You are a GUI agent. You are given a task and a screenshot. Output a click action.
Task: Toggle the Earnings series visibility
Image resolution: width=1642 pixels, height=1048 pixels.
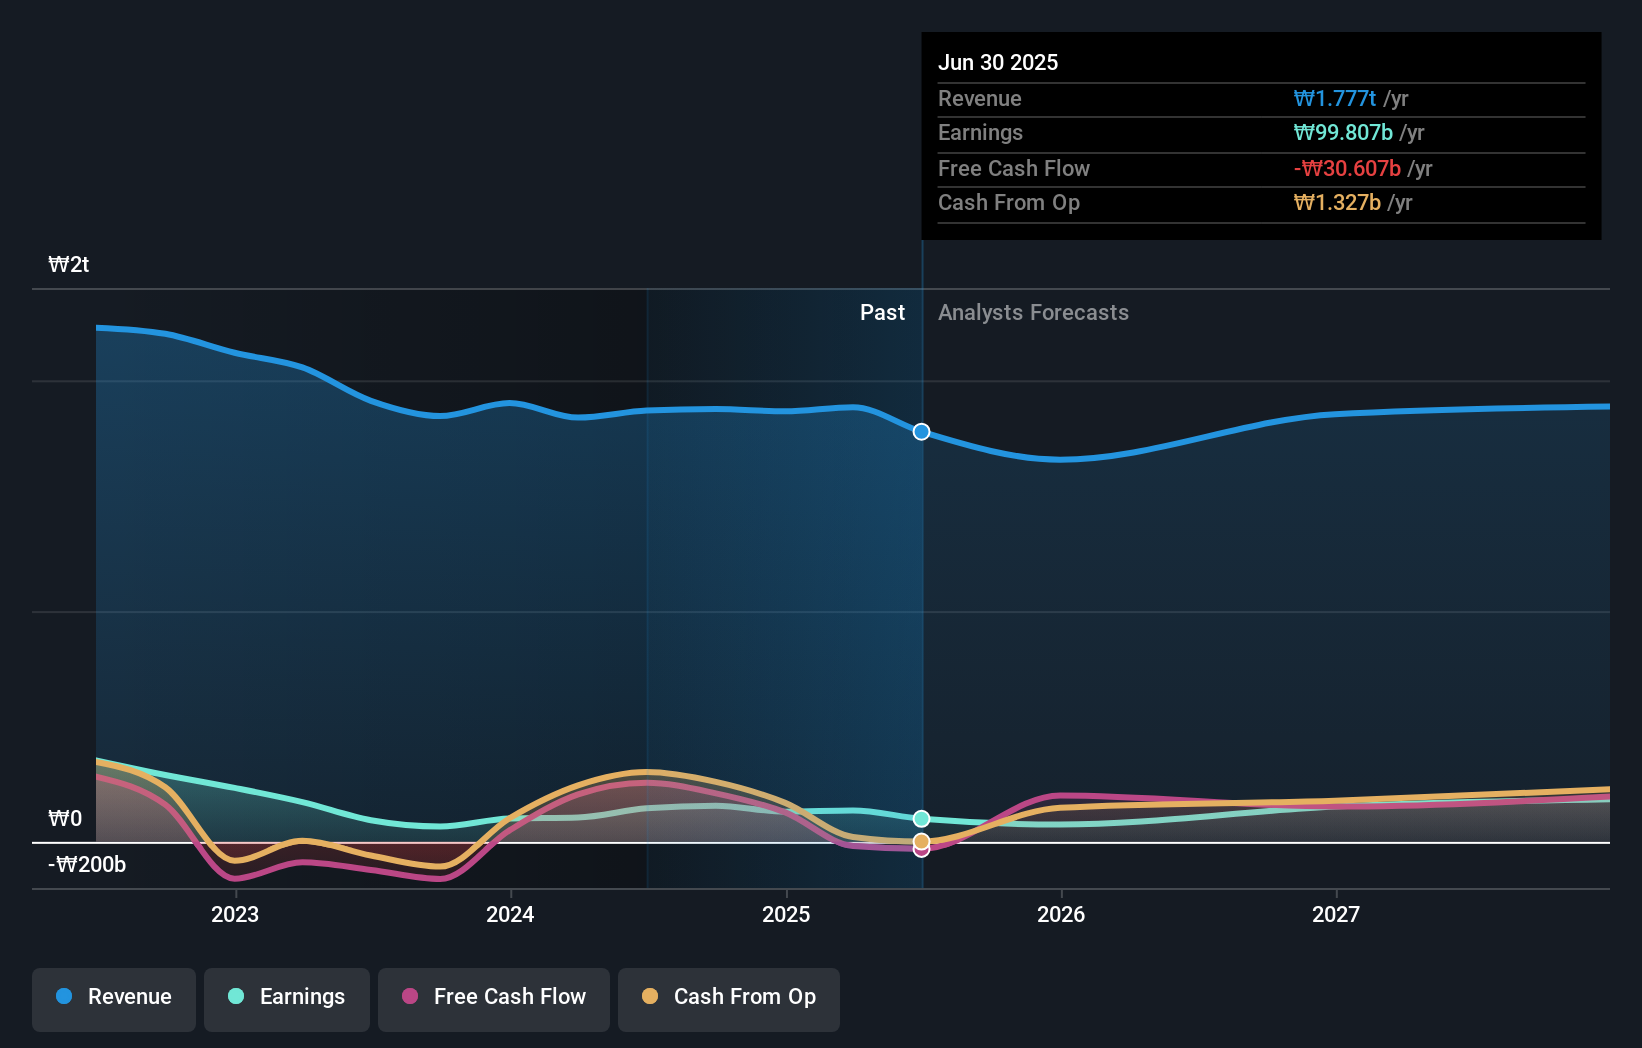point(286,998)
